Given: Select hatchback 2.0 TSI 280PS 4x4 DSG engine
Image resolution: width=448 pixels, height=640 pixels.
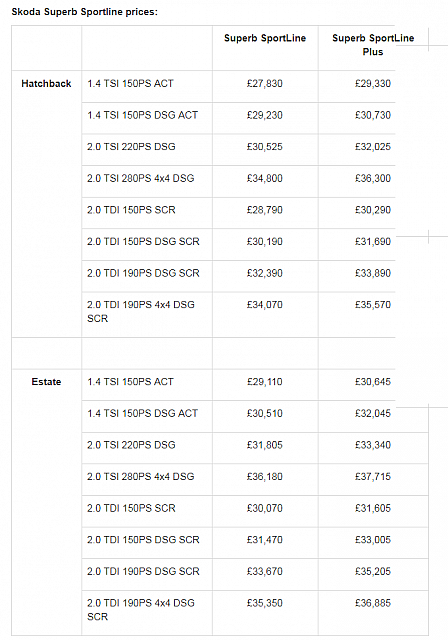Looking at the screenshot, I should pyautogui.click(x=140, y=178).
